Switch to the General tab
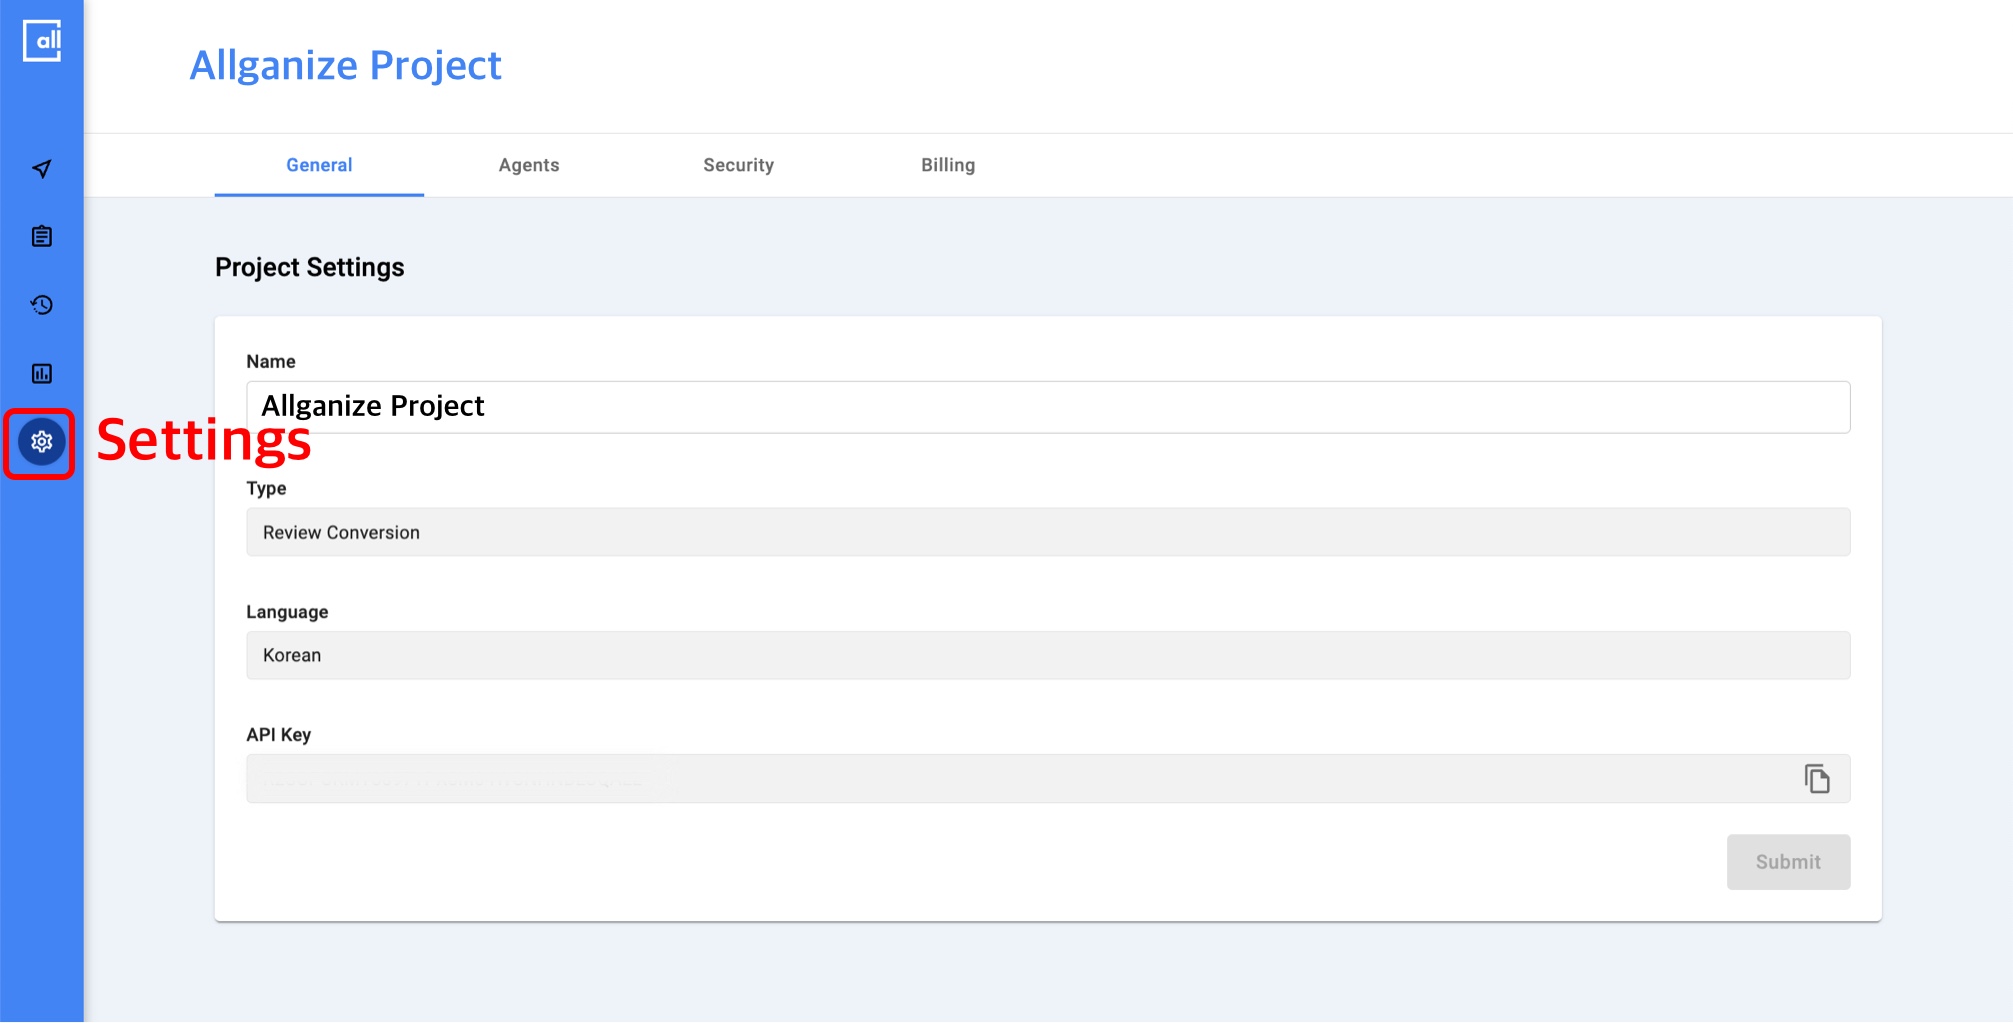The width and height of the screenshot is (2013, 1023). click(x=319, y=165)
